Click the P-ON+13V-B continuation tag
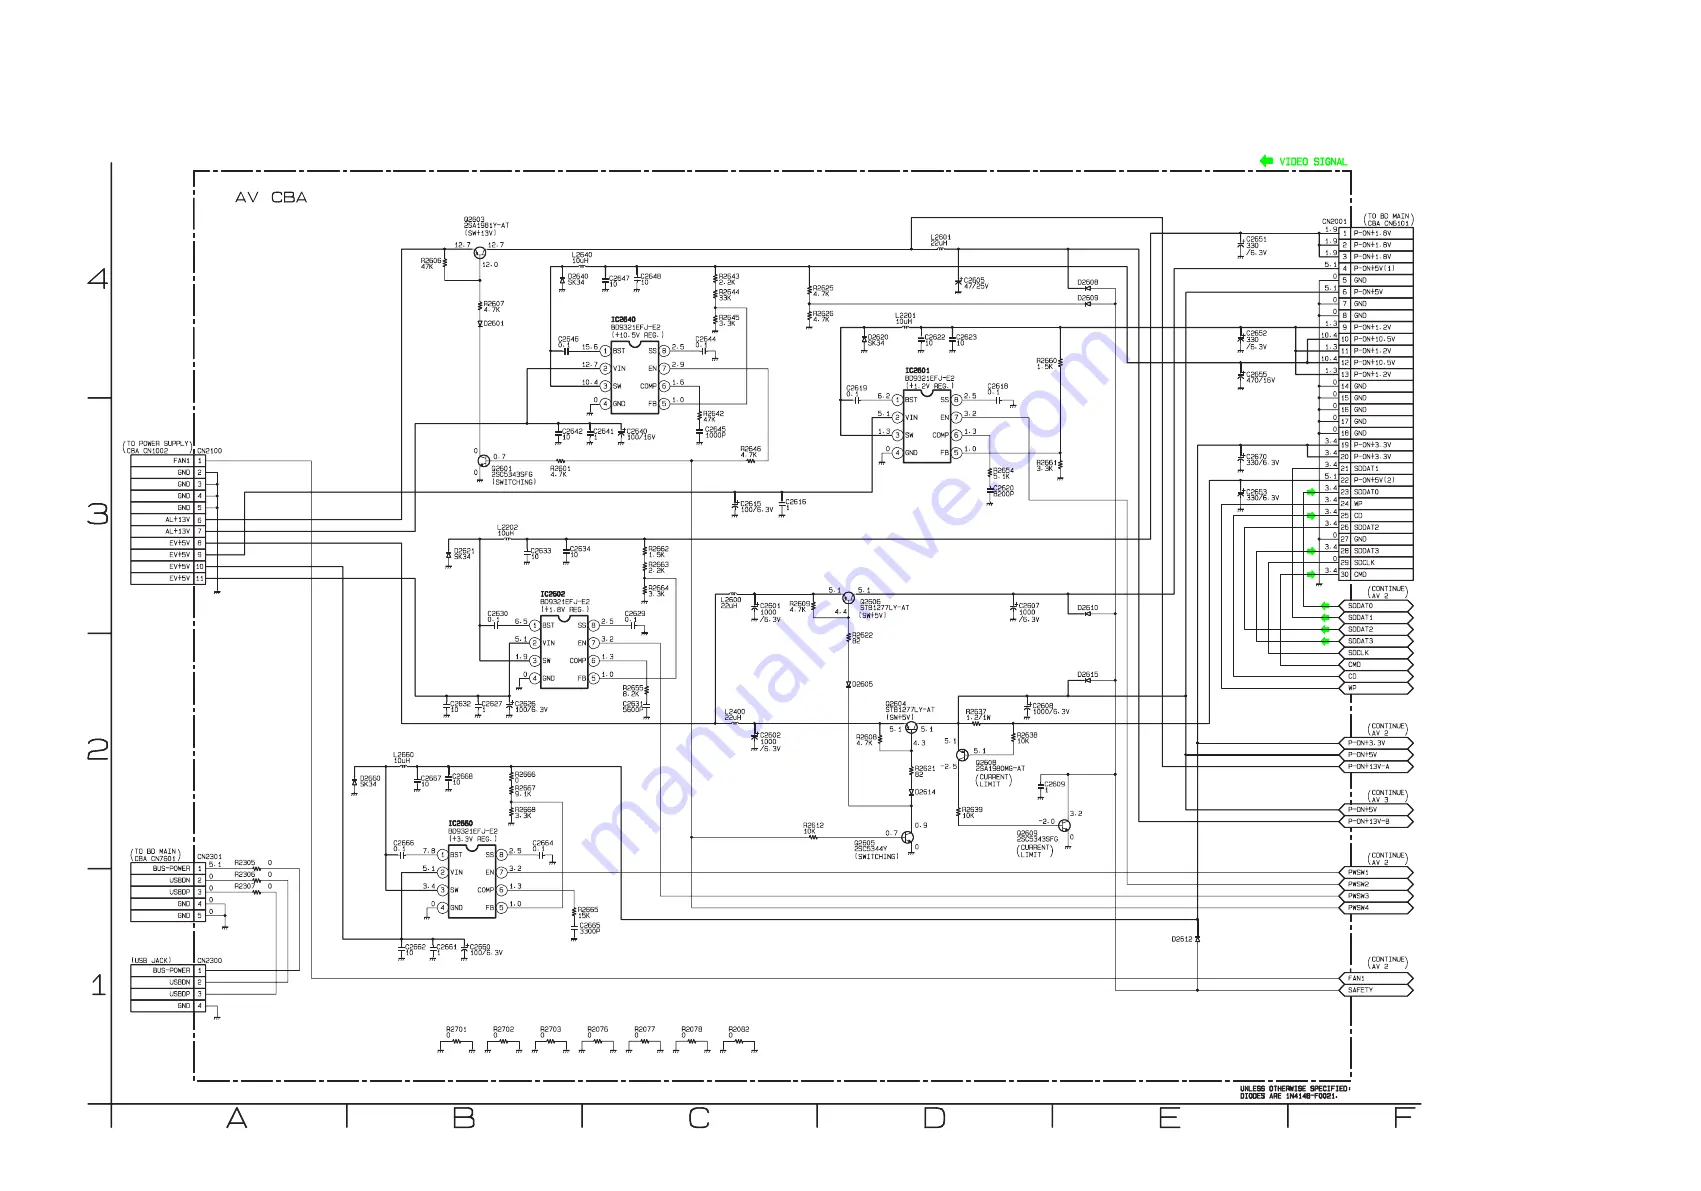 coord(1376,821)
